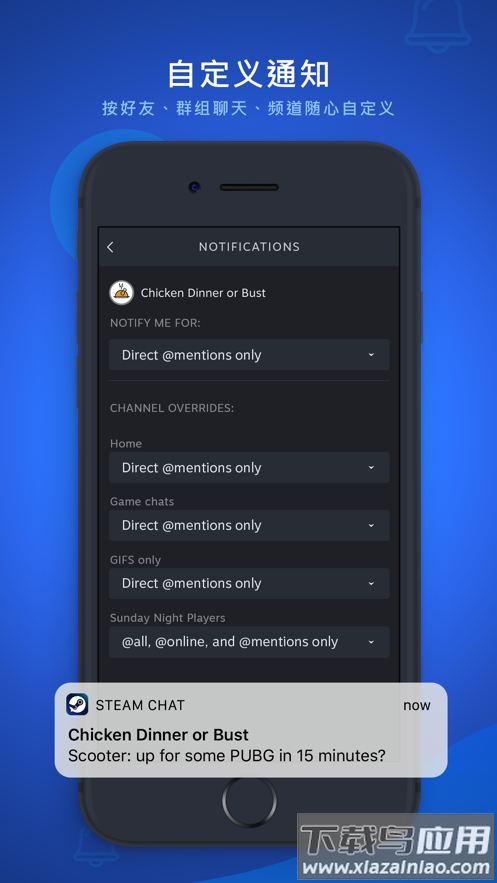Open the Game chats notification dropdown
The width and height of the screenshot is (497, 883).
coord(249,525)
